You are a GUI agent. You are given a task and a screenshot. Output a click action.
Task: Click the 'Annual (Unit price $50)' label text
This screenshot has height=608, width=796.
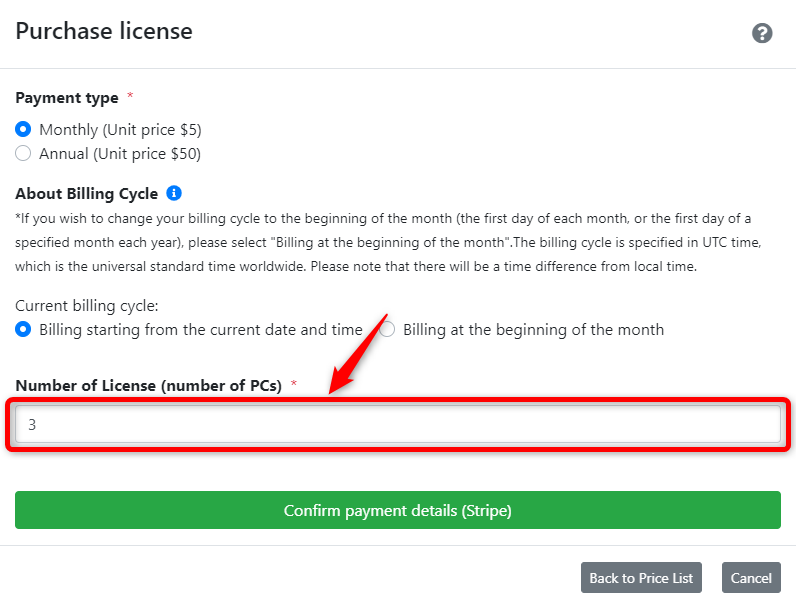point(120,154)
